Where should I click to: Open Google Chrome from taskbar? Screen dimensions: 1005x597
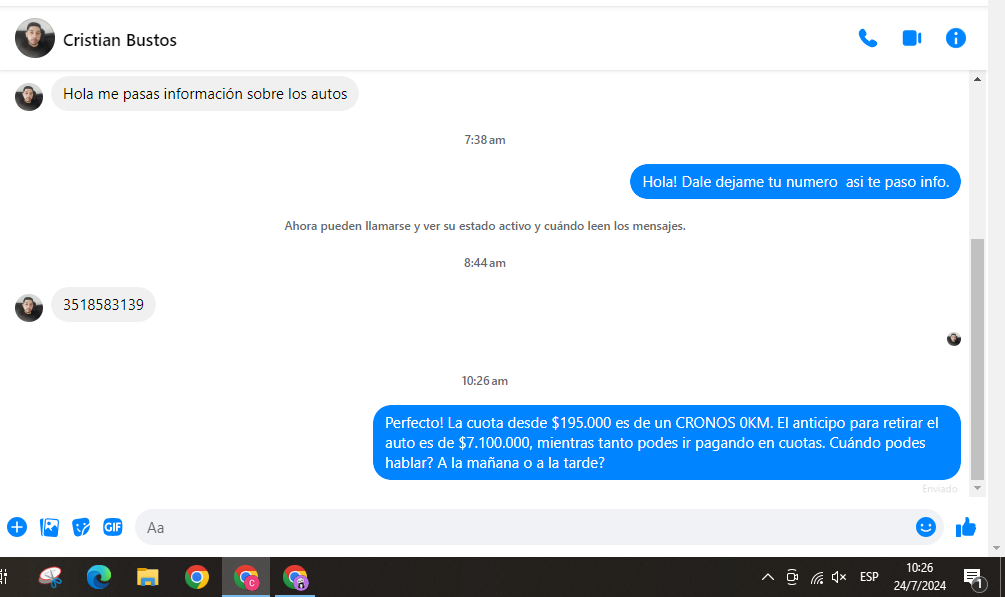click(197, 577)
